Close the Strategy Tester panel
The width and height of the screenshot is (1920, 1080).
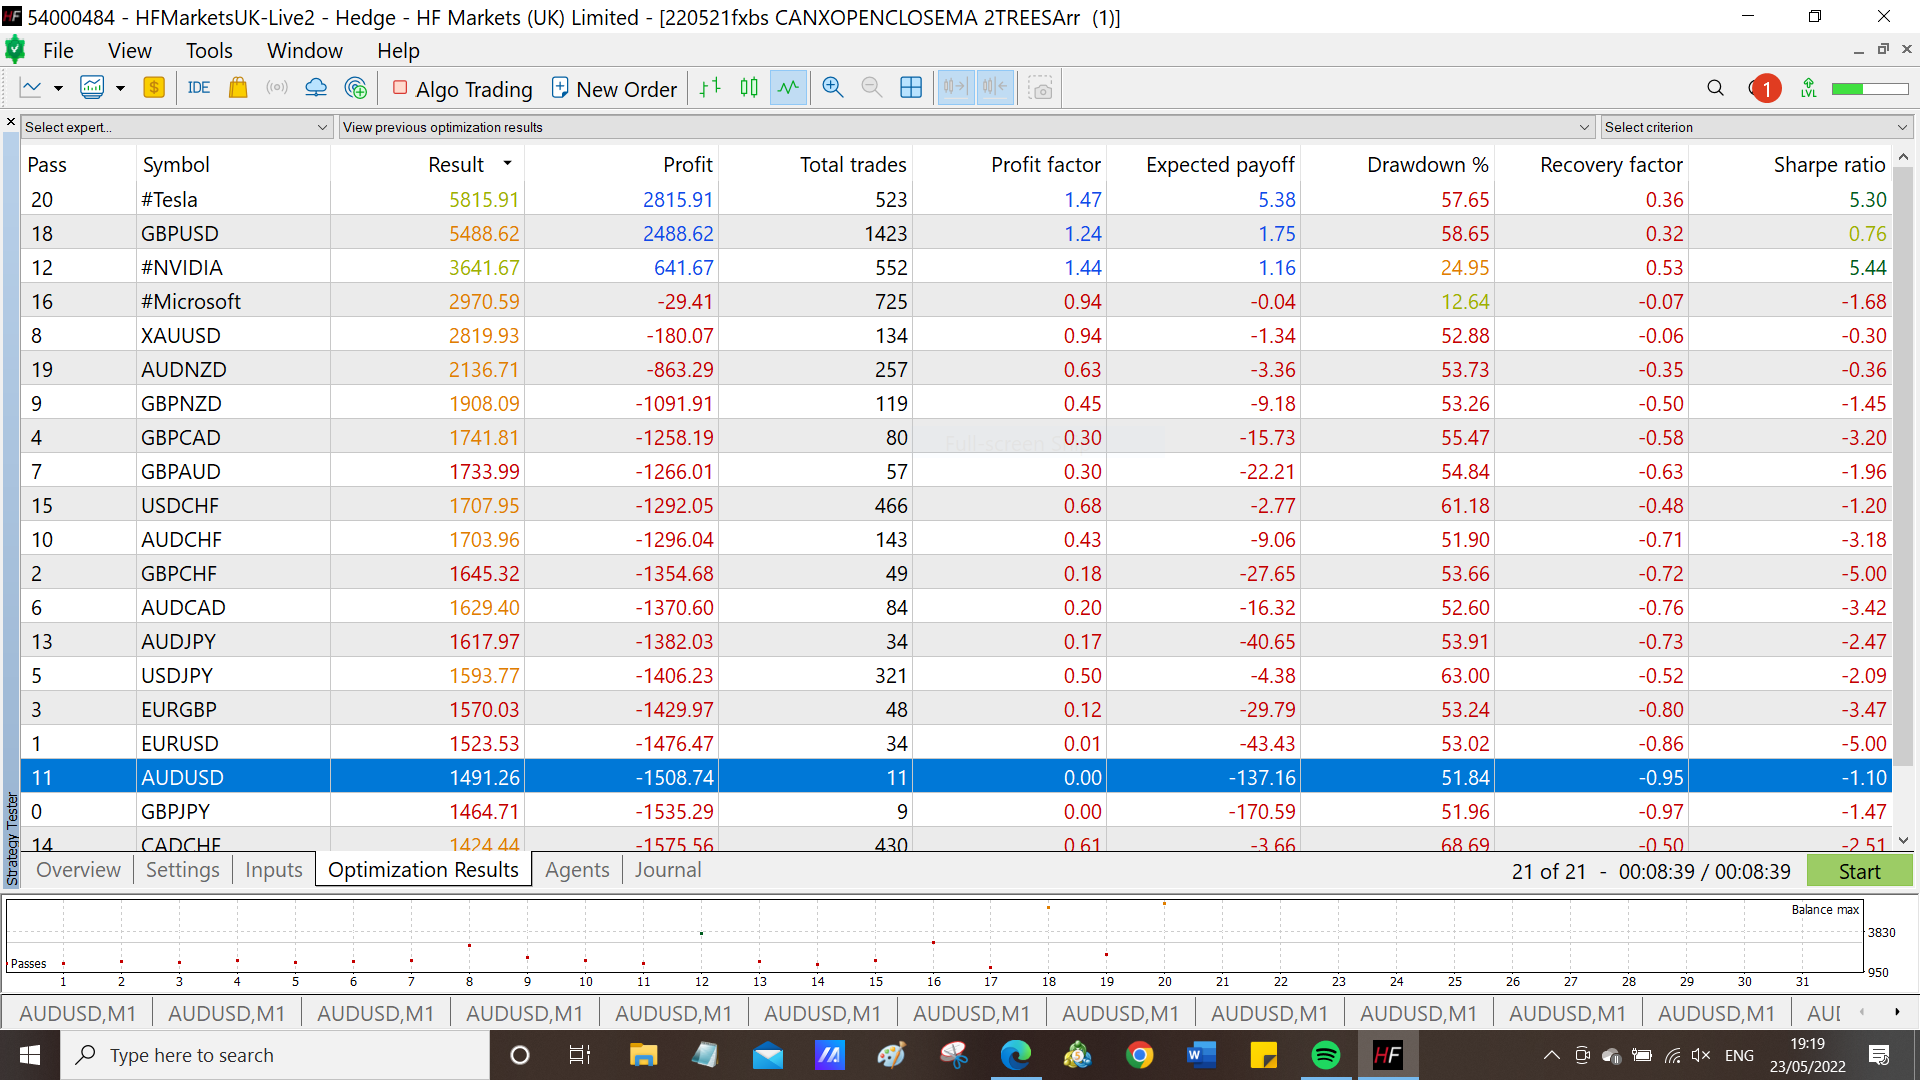coord(10,122)
